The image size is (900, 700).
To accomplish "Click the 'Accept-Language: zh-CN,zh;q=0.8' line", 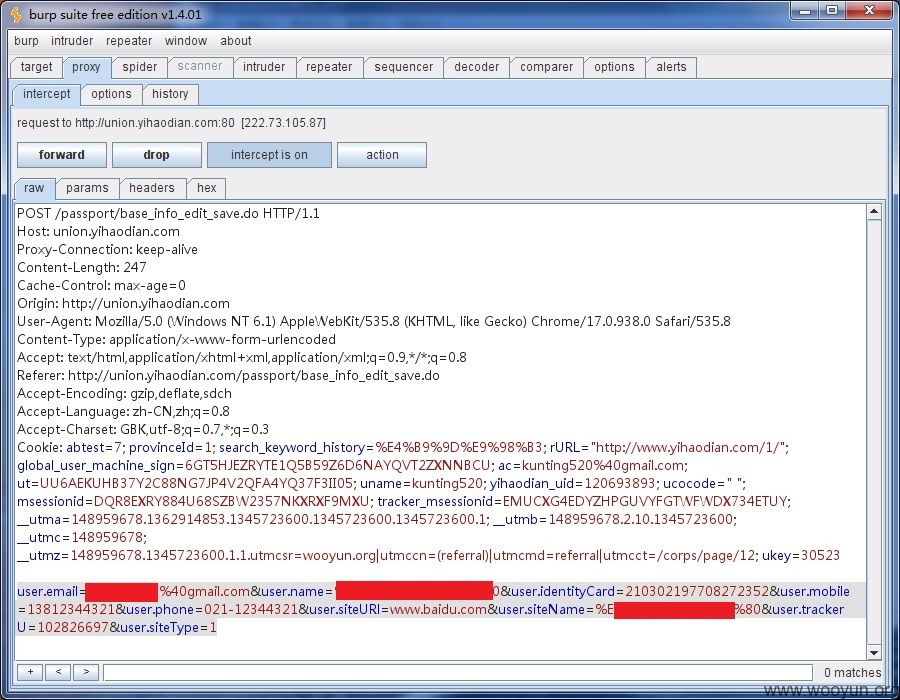I will tap(123, 411).
